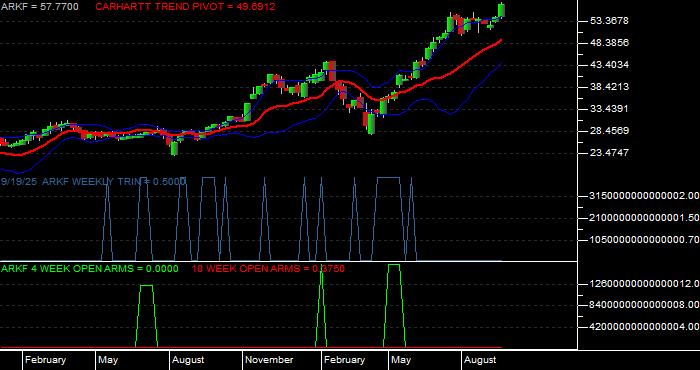
Task: Click the first August date marker
Action: coord(188,360)
